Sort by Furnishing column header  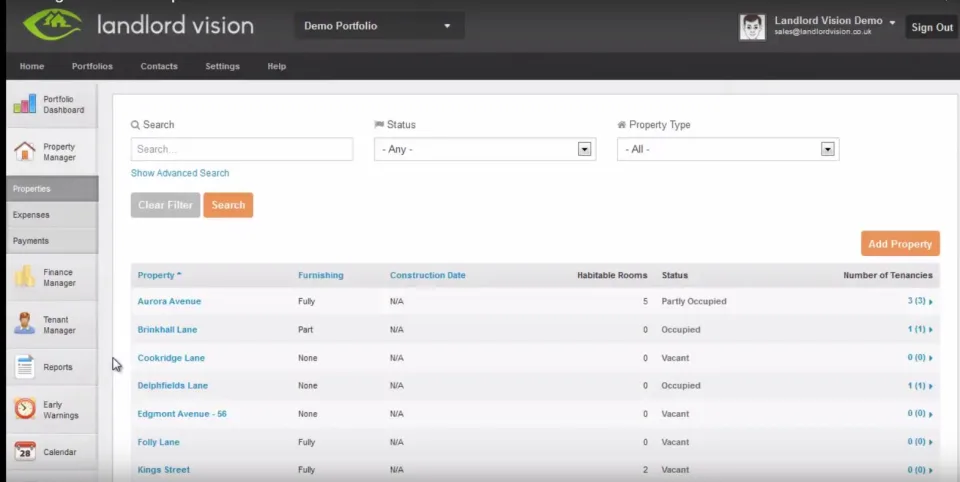321,276
